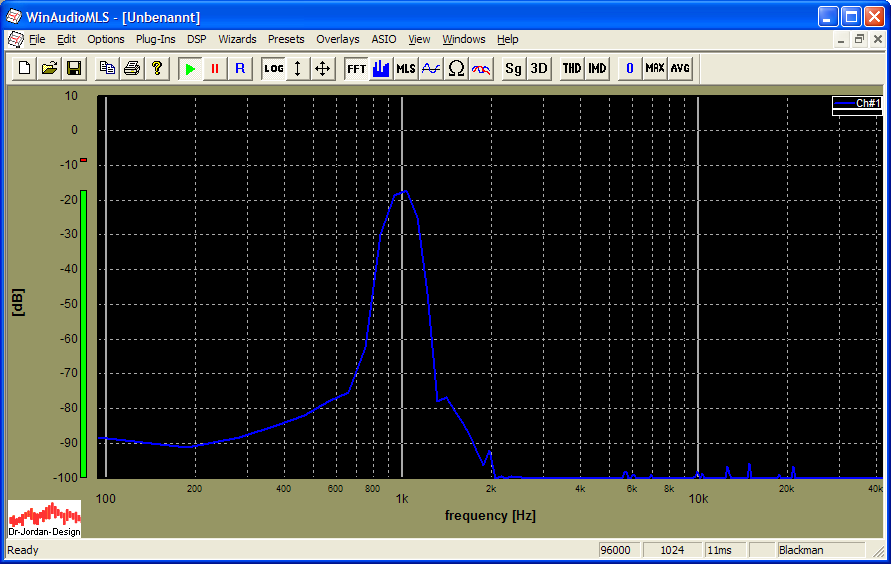Start measurement with green play button
891x564 pixels.
click(190, 68)
